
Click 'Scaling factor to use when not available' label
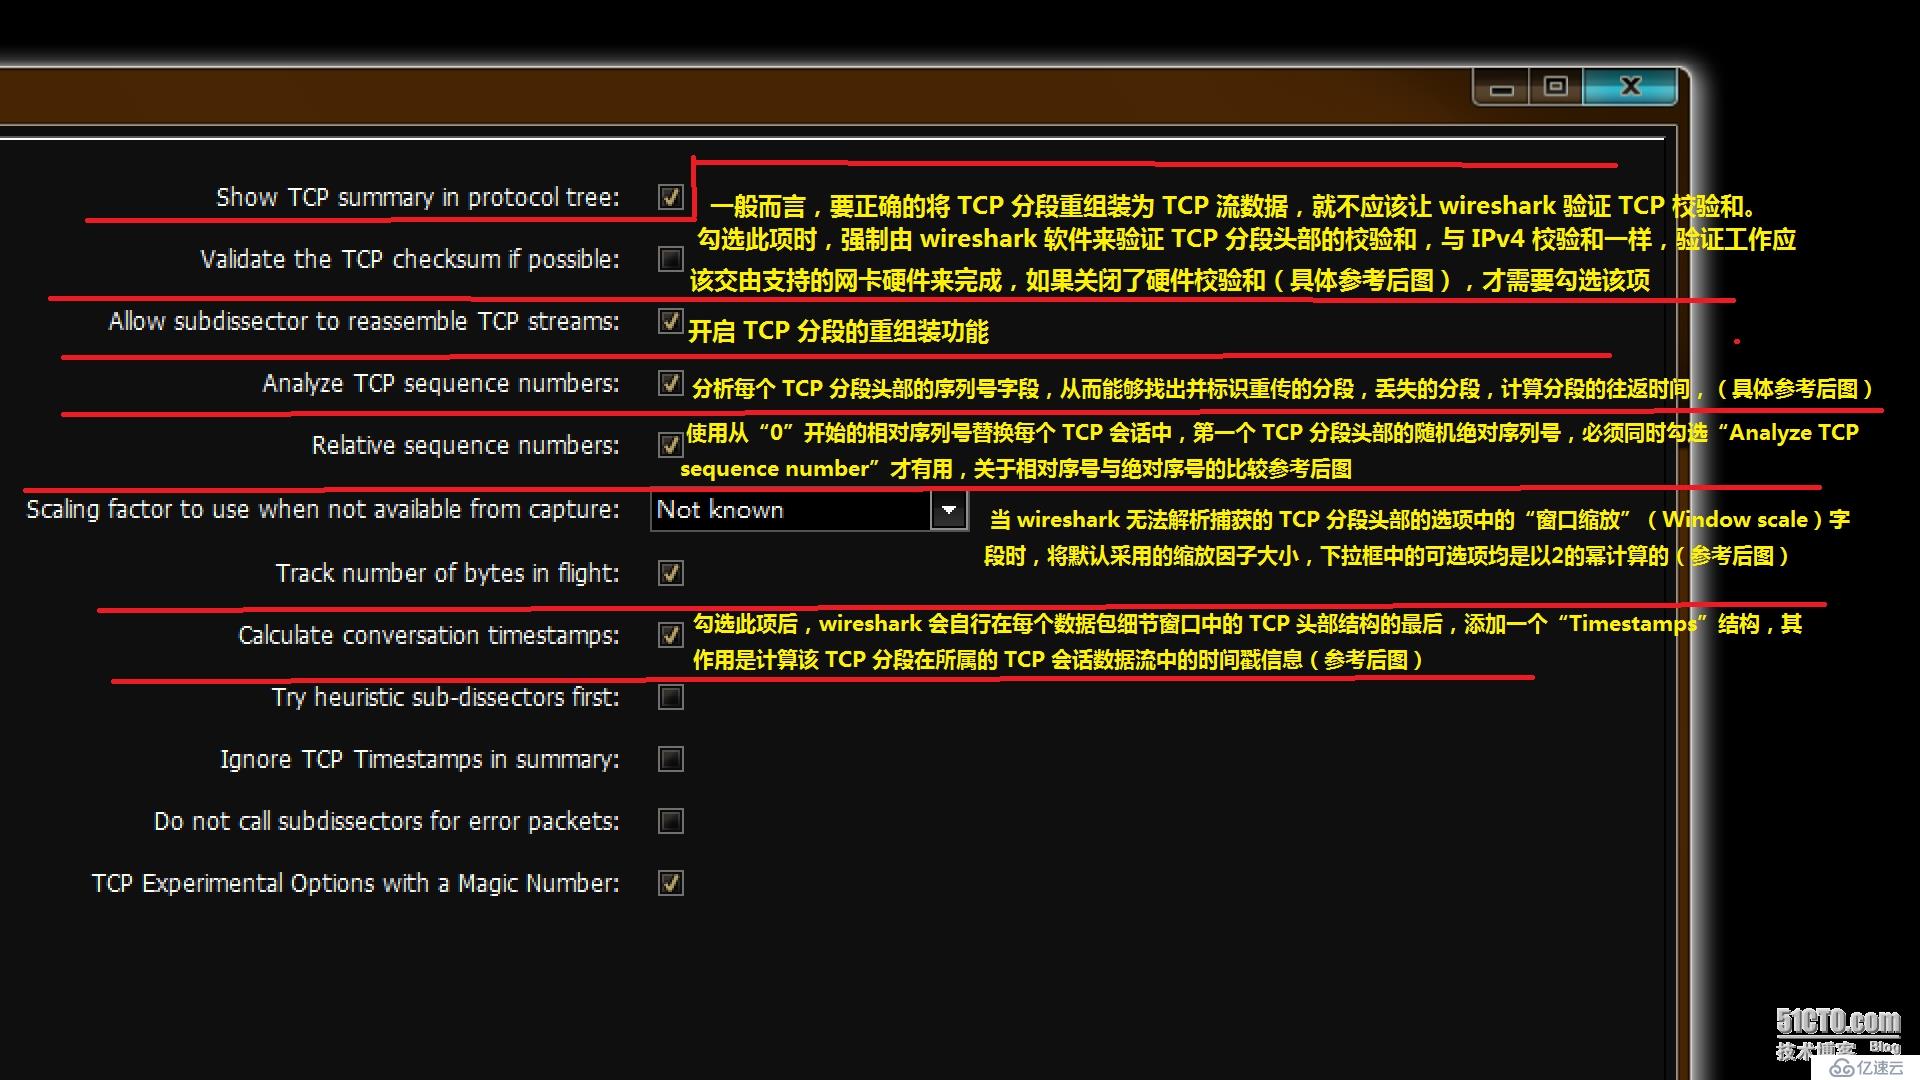(323, 509)
